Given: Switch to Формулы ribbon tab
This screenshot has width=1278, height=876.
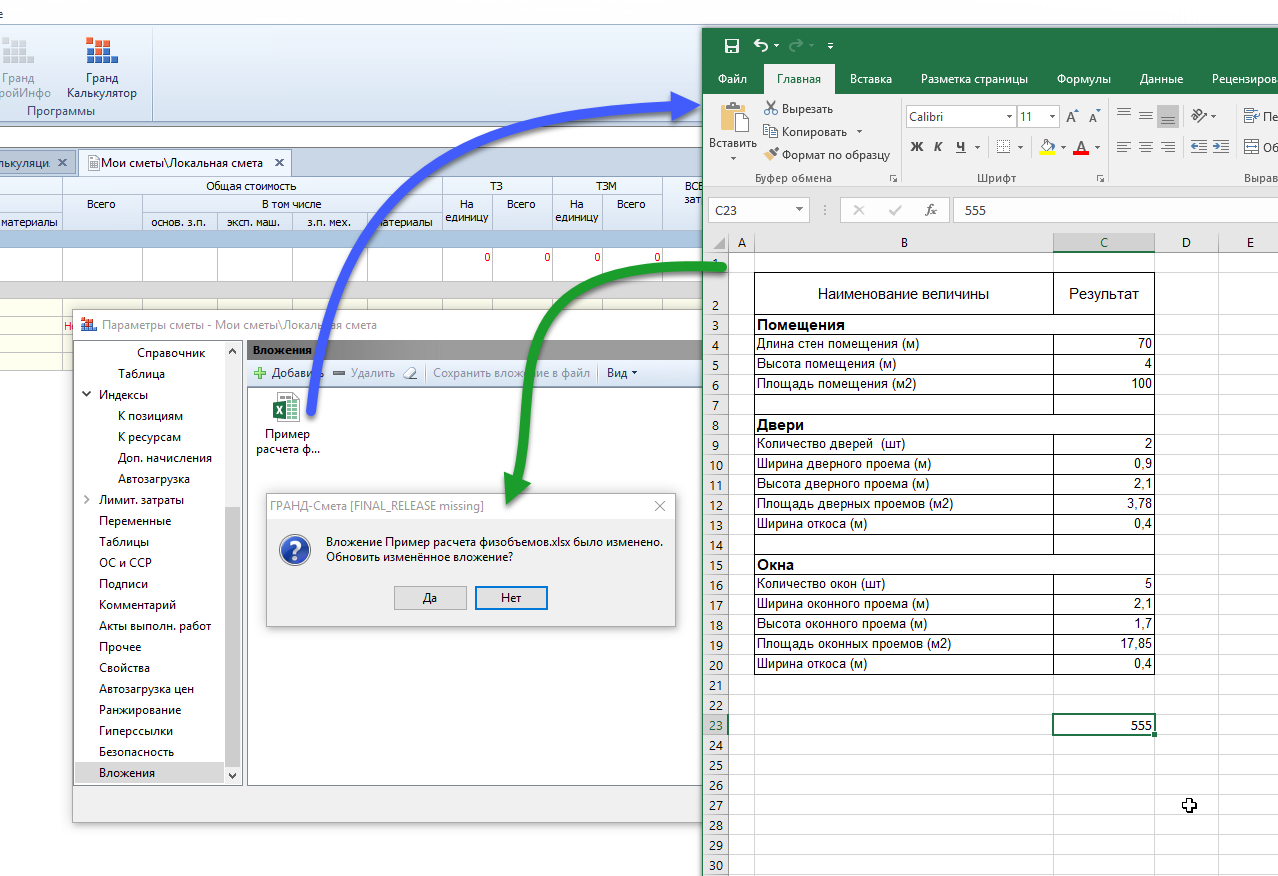Looking at the screenshot, I should (x=1084, y=79).
